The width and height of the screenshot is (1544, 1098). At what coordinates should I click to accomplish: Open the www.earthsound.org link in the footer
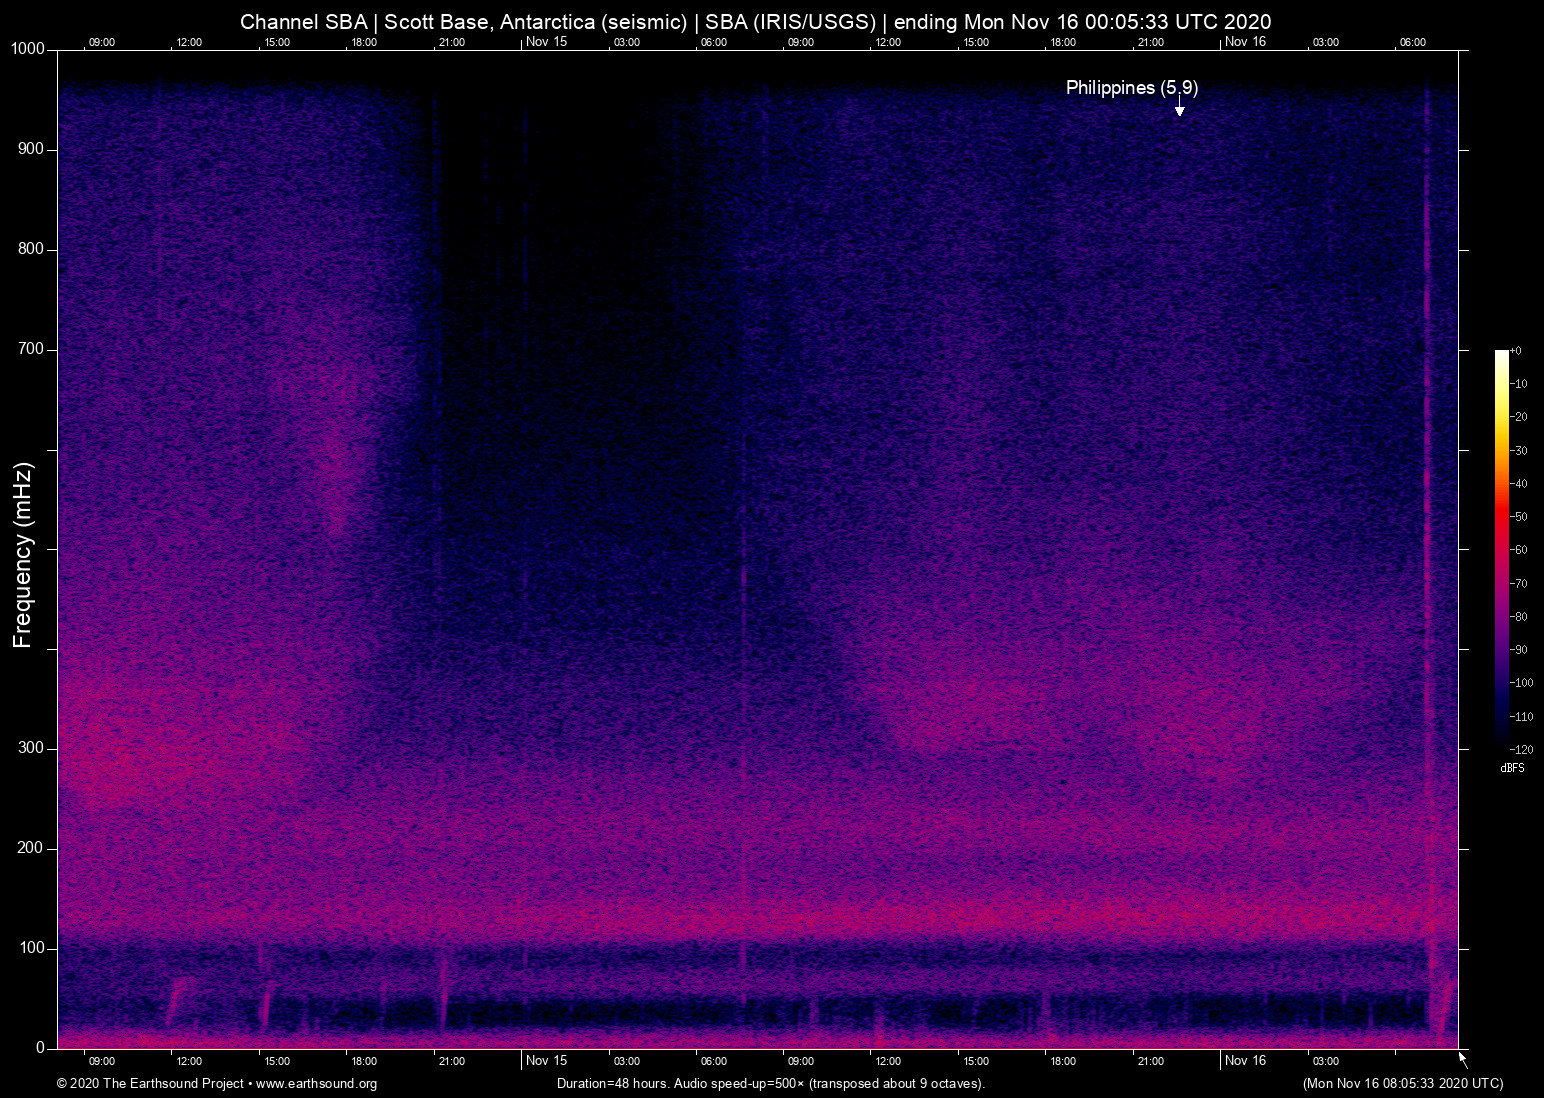[316, 1084]
